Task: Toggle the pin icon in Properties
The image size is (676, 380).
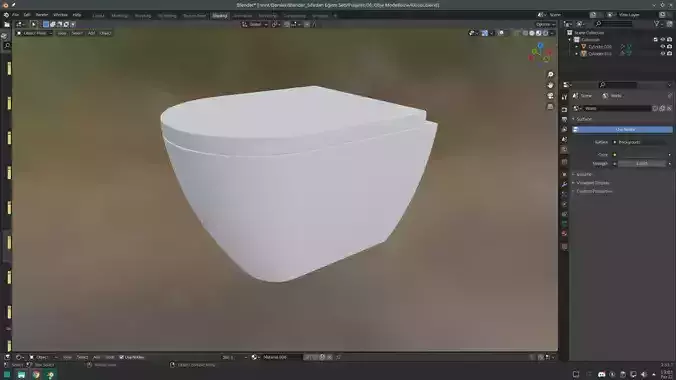Action: pos(670,96)
